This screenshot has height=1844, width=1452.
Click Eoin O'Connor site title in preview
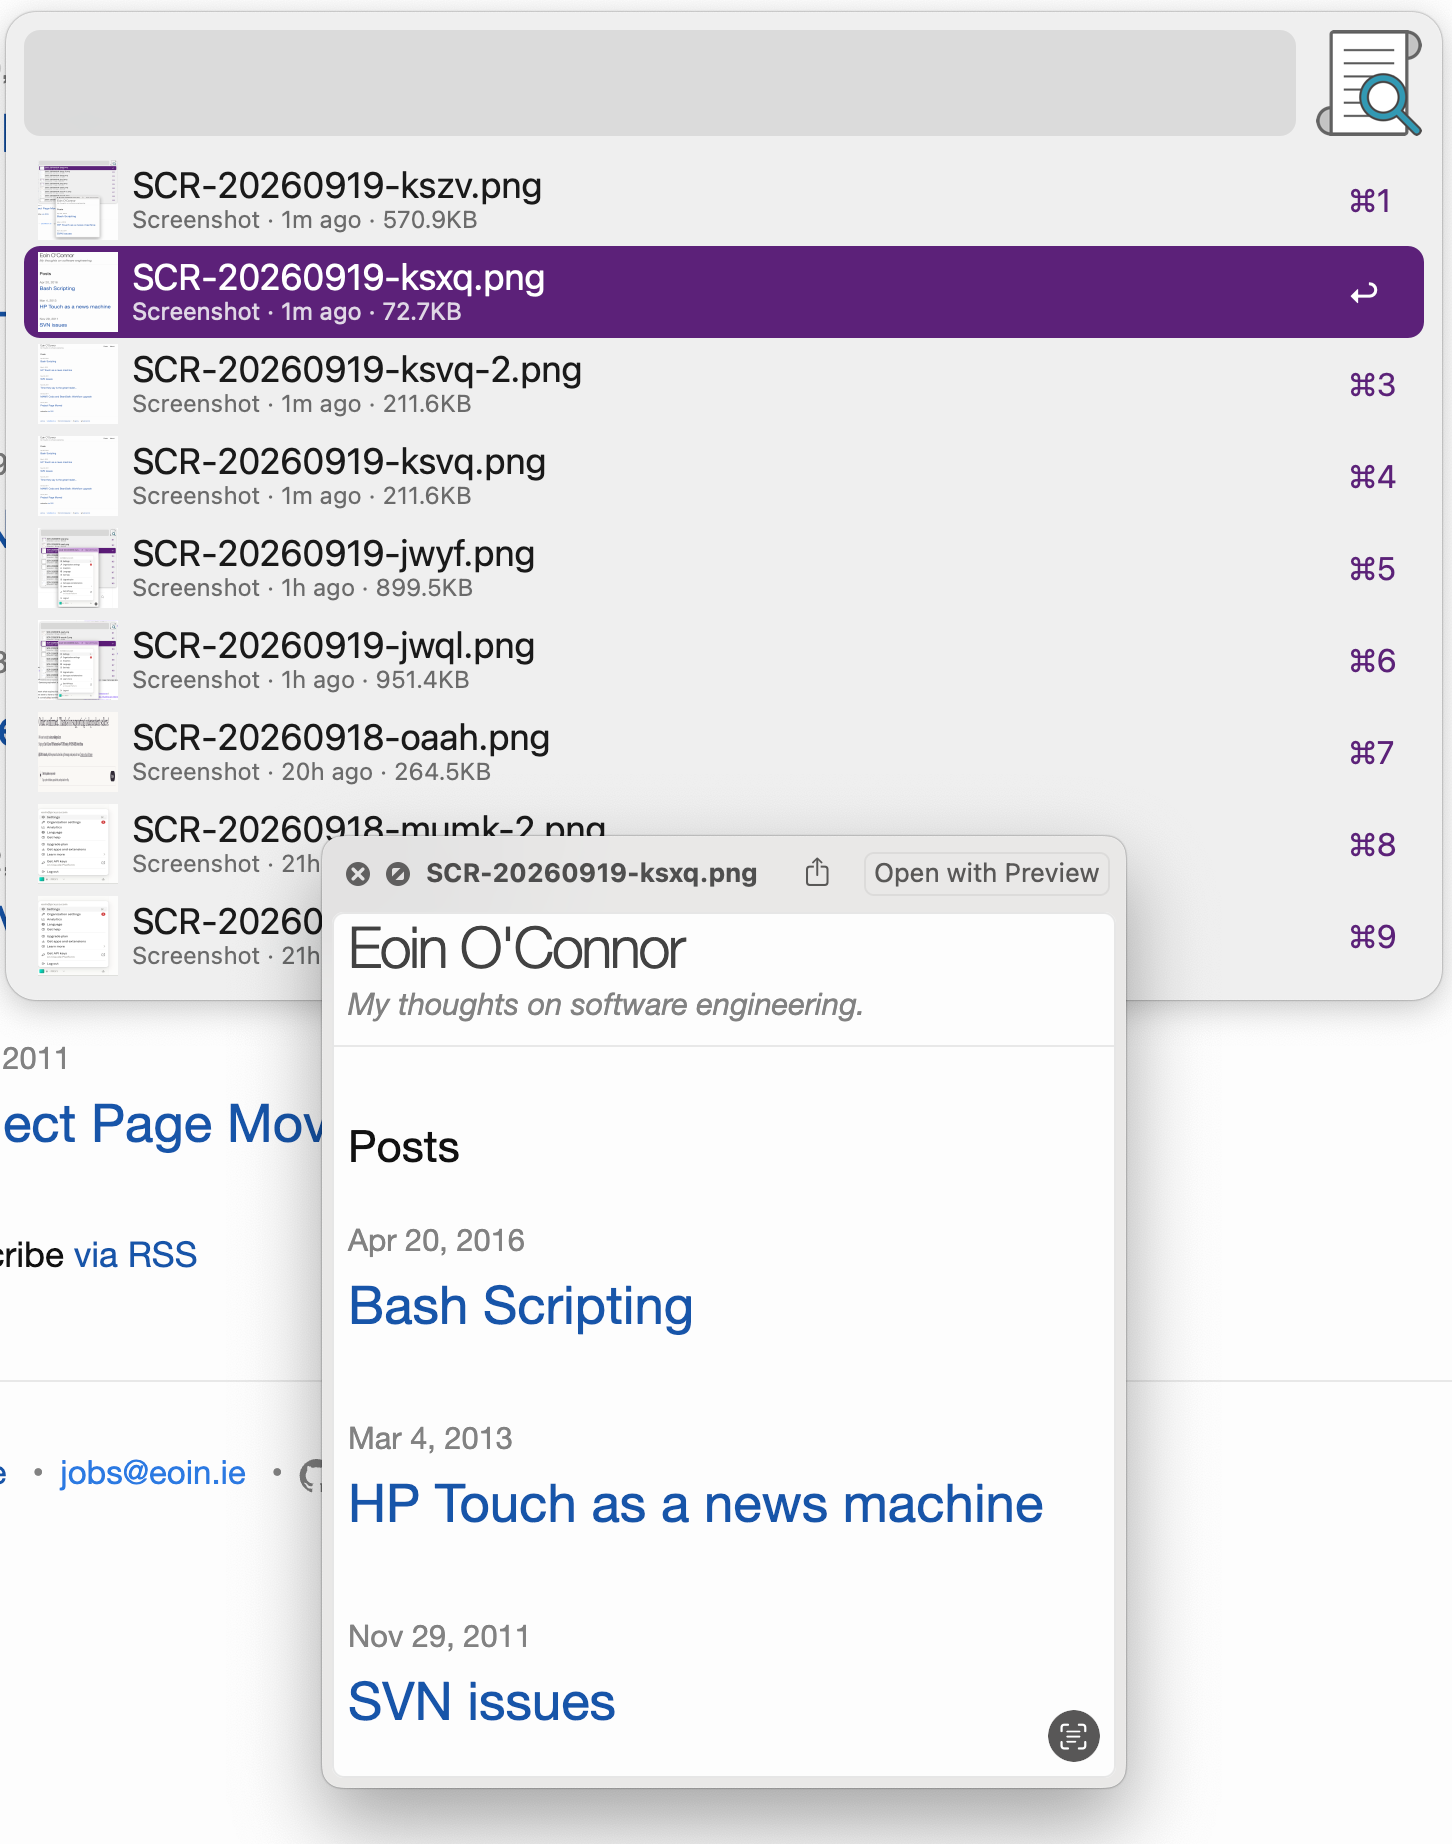click(517, 949)
